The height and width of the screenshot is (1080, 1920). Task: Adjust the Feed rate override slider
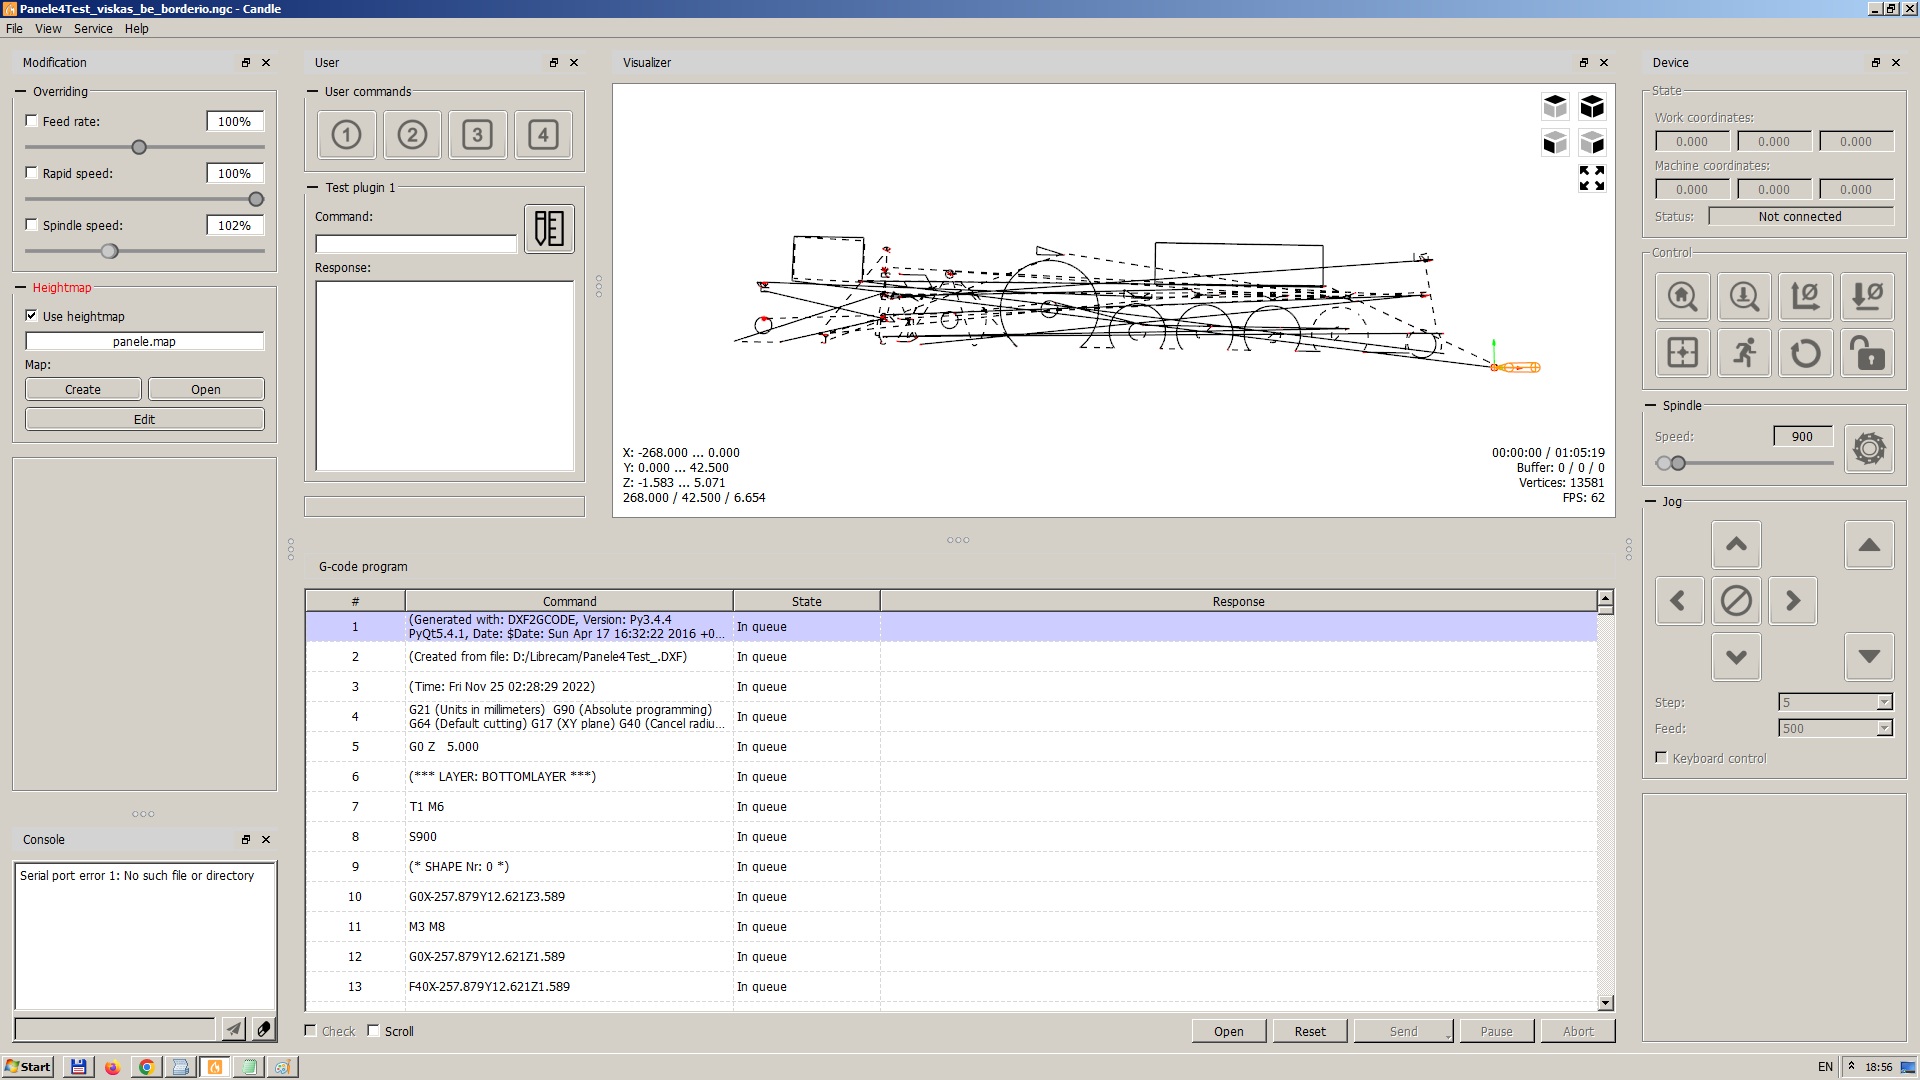(139, 147)
